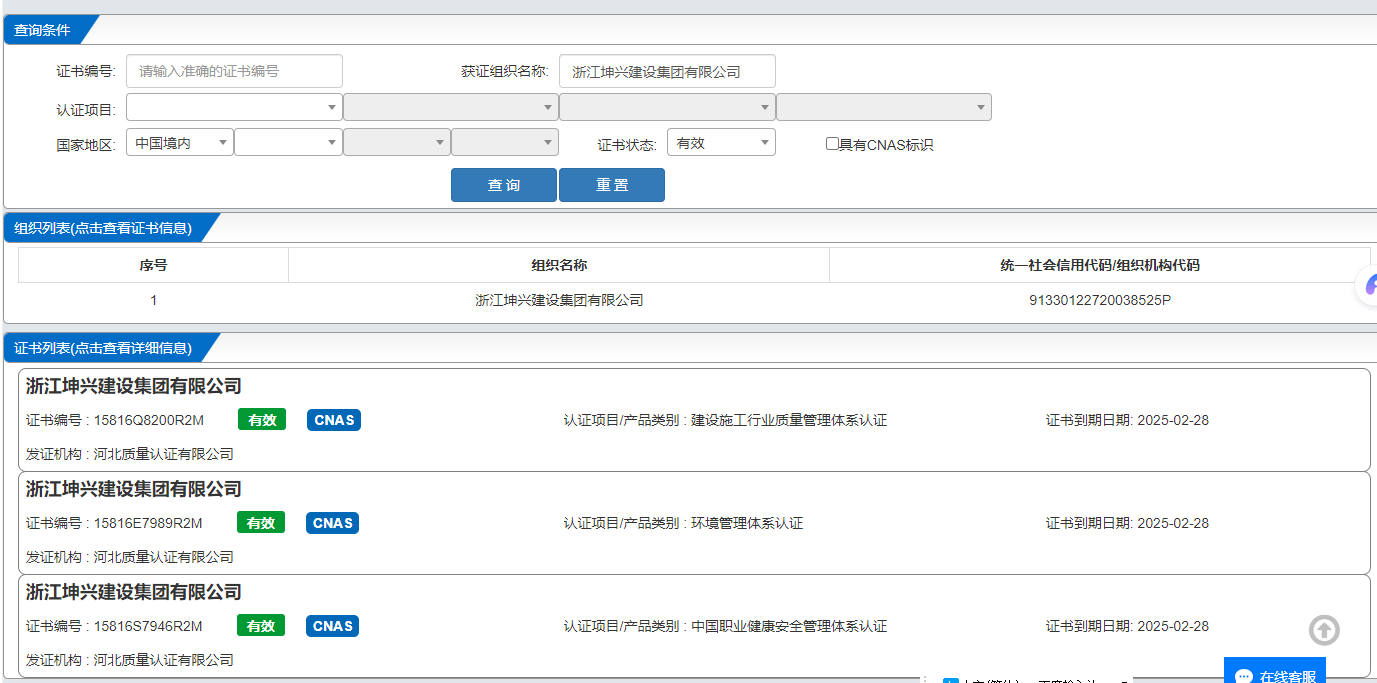Click company title of the quality management certificate card
This screenshot has height=683, width=1377.
(134, 386)
